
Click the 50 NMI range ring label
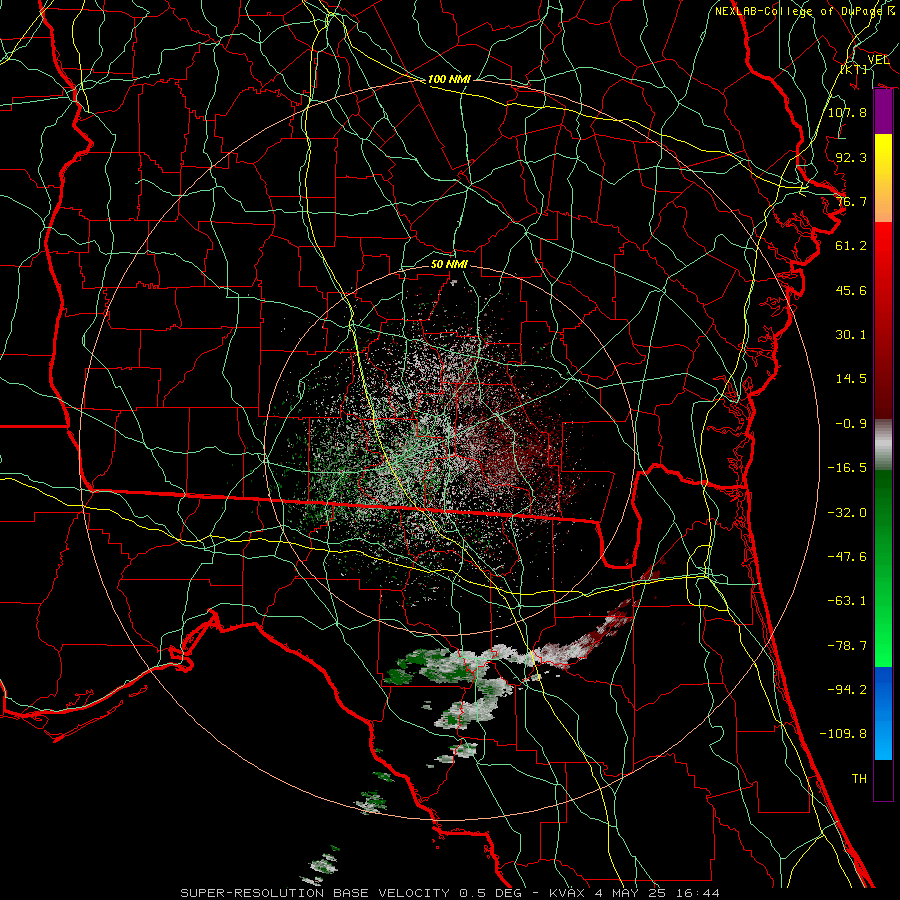coord(449,264)
